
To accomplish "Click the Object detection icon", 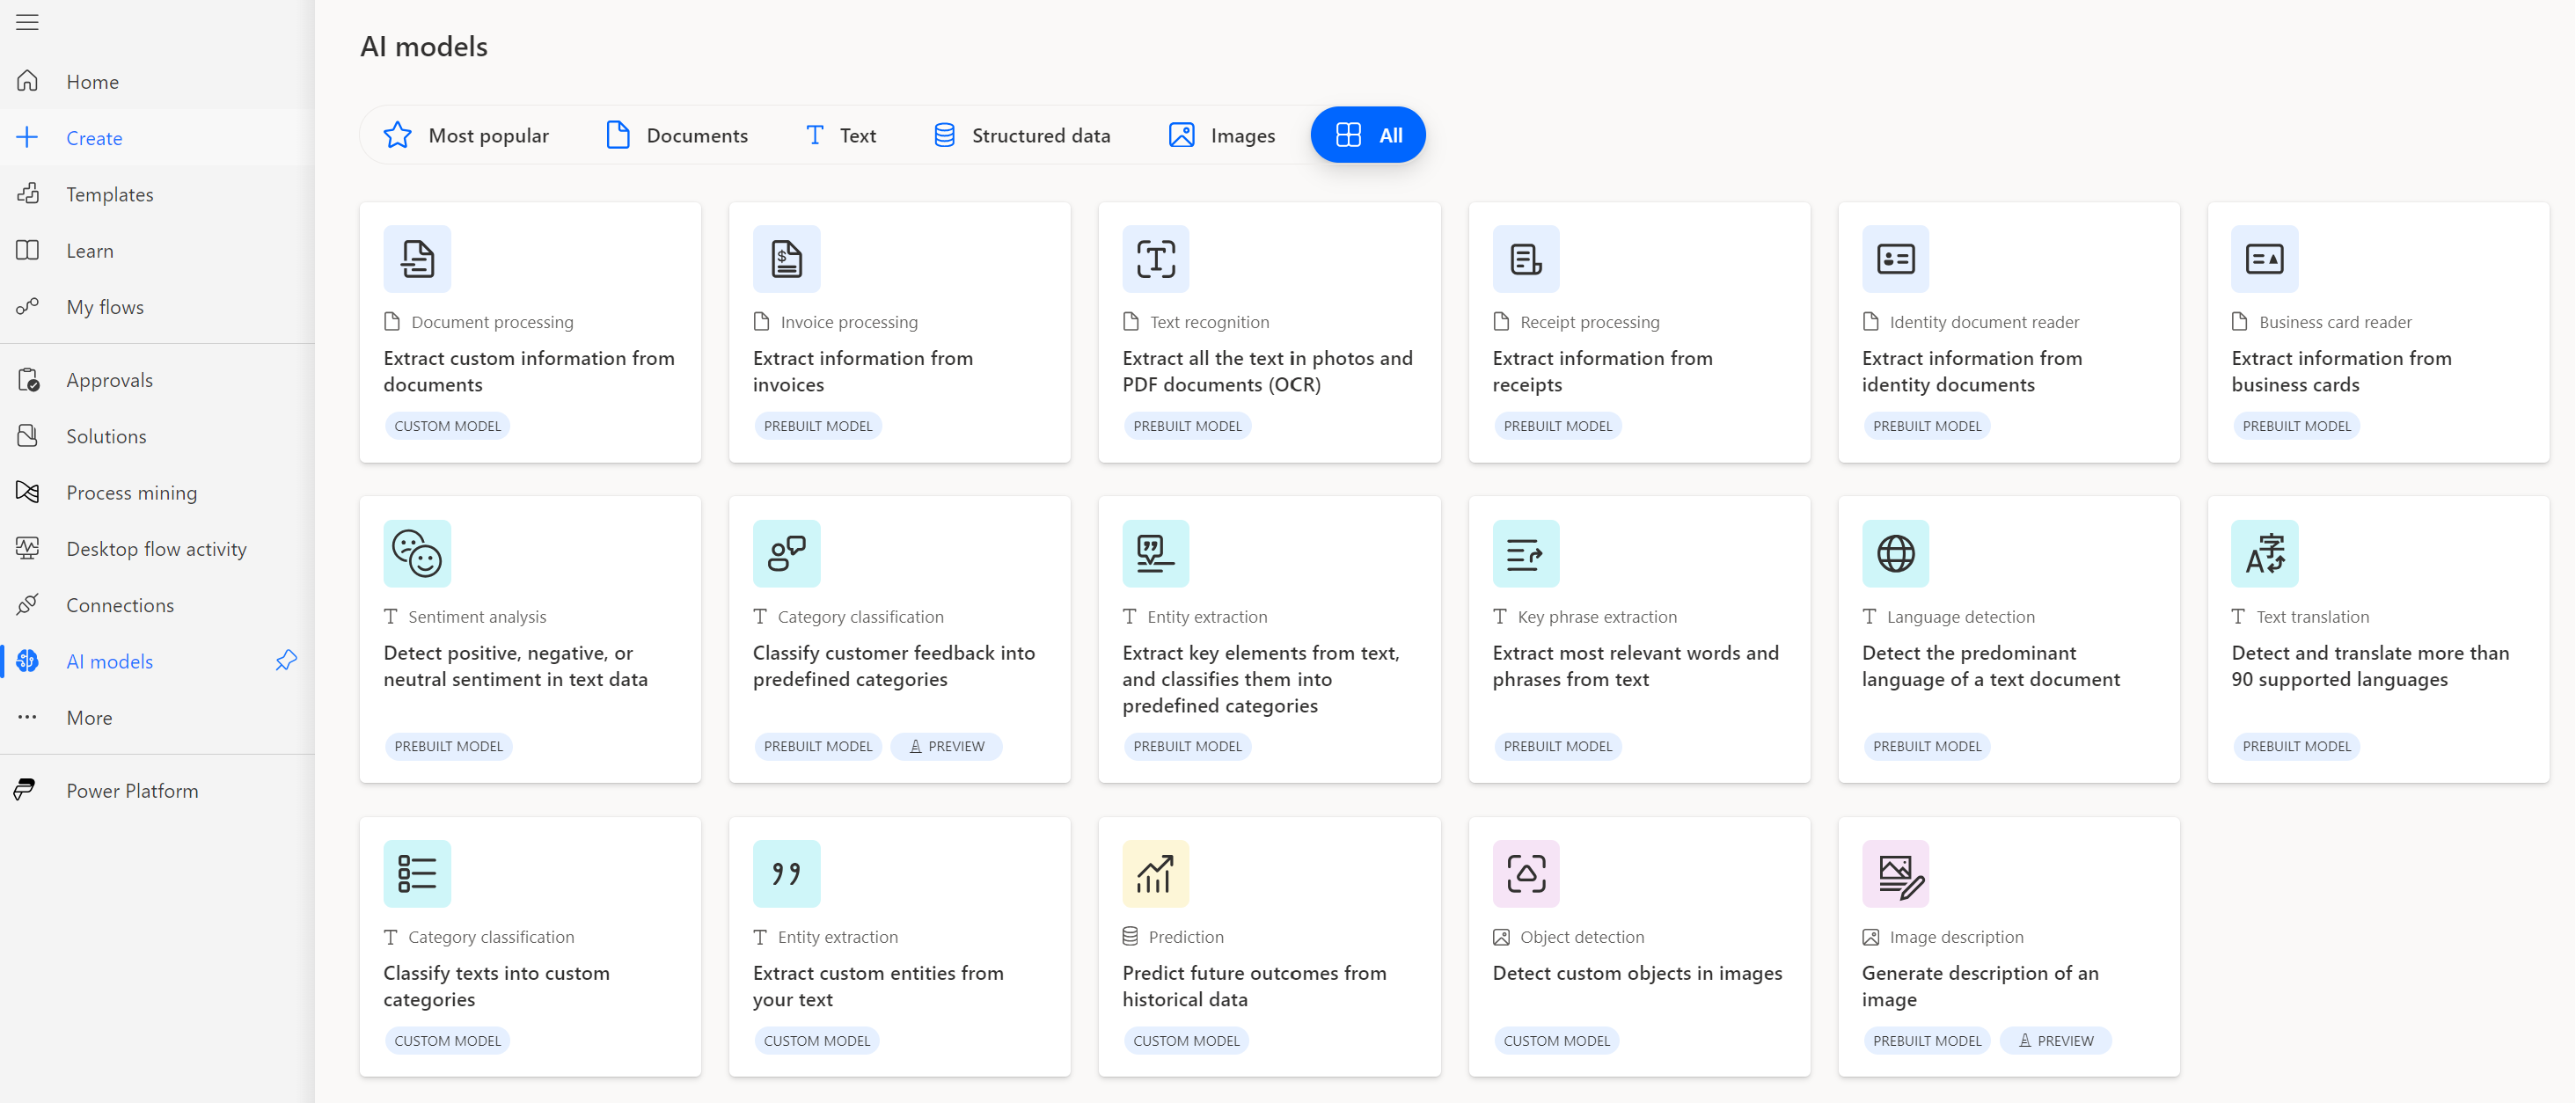I will pos(1523,873).
